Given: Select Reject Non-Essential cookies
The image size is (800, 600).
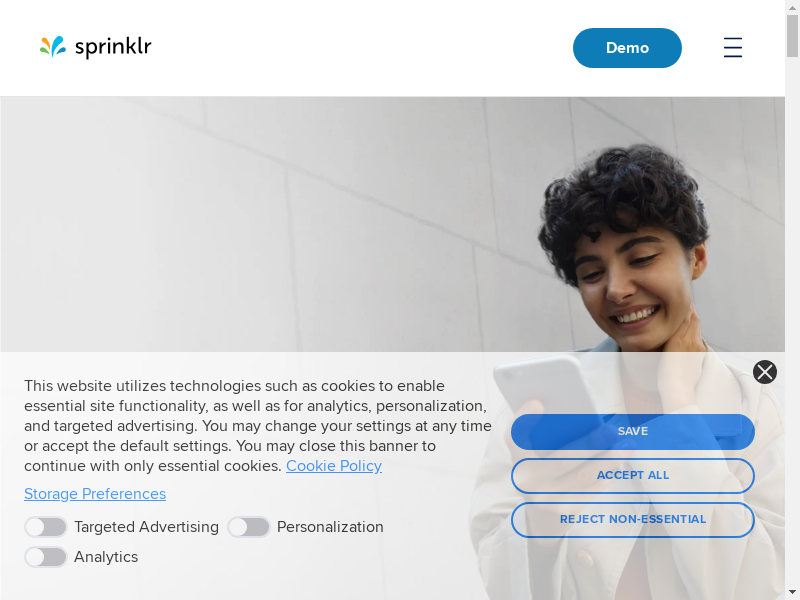Looking at the screenshot, I should [633, 519].
